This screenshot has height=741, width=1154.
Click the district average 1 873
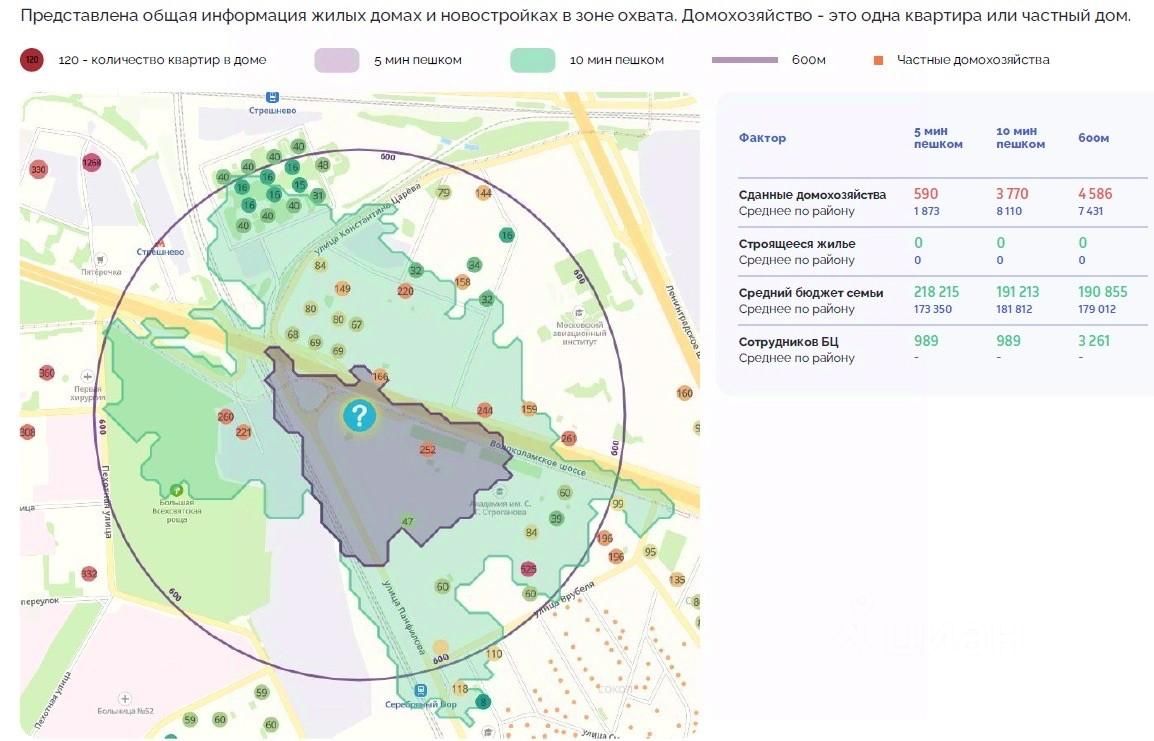pos(927,211)
